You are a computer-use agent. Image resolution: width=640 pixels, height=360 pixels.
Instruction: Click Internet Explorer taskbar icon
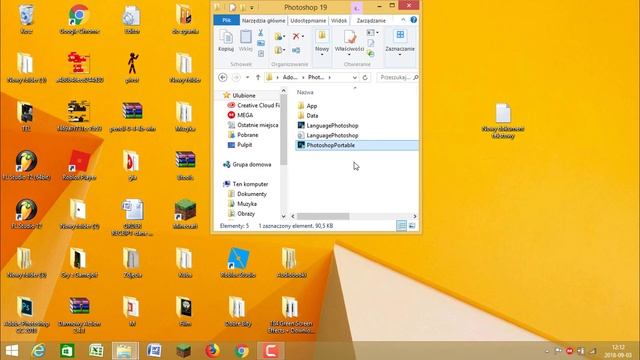pos(38,351)
